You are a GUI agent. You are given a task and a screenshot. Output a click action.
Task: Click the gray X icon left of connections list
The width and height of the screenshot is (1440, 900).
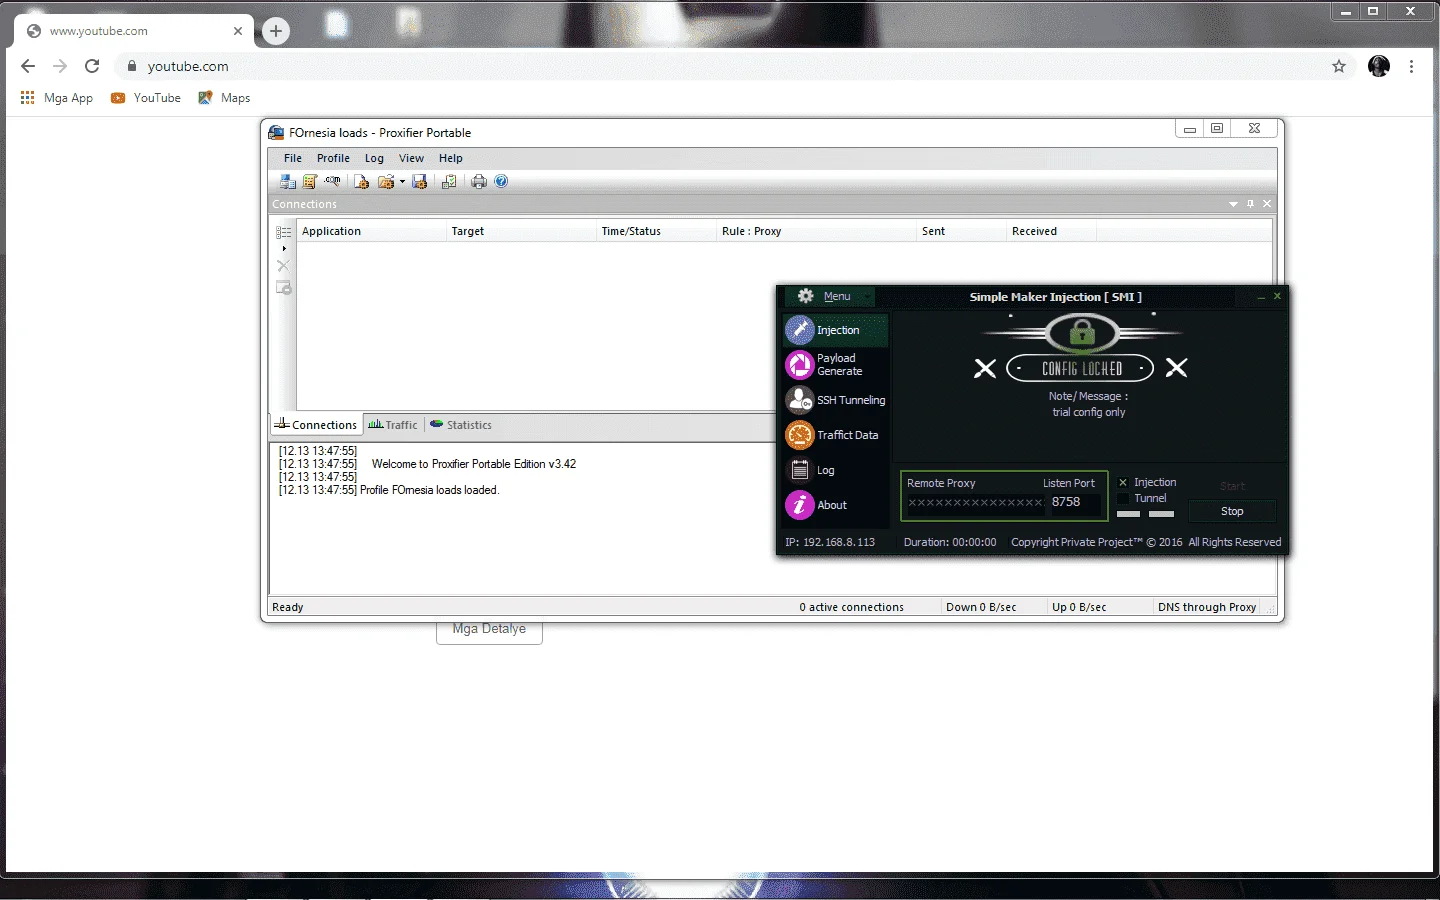(x=283, y=266)
